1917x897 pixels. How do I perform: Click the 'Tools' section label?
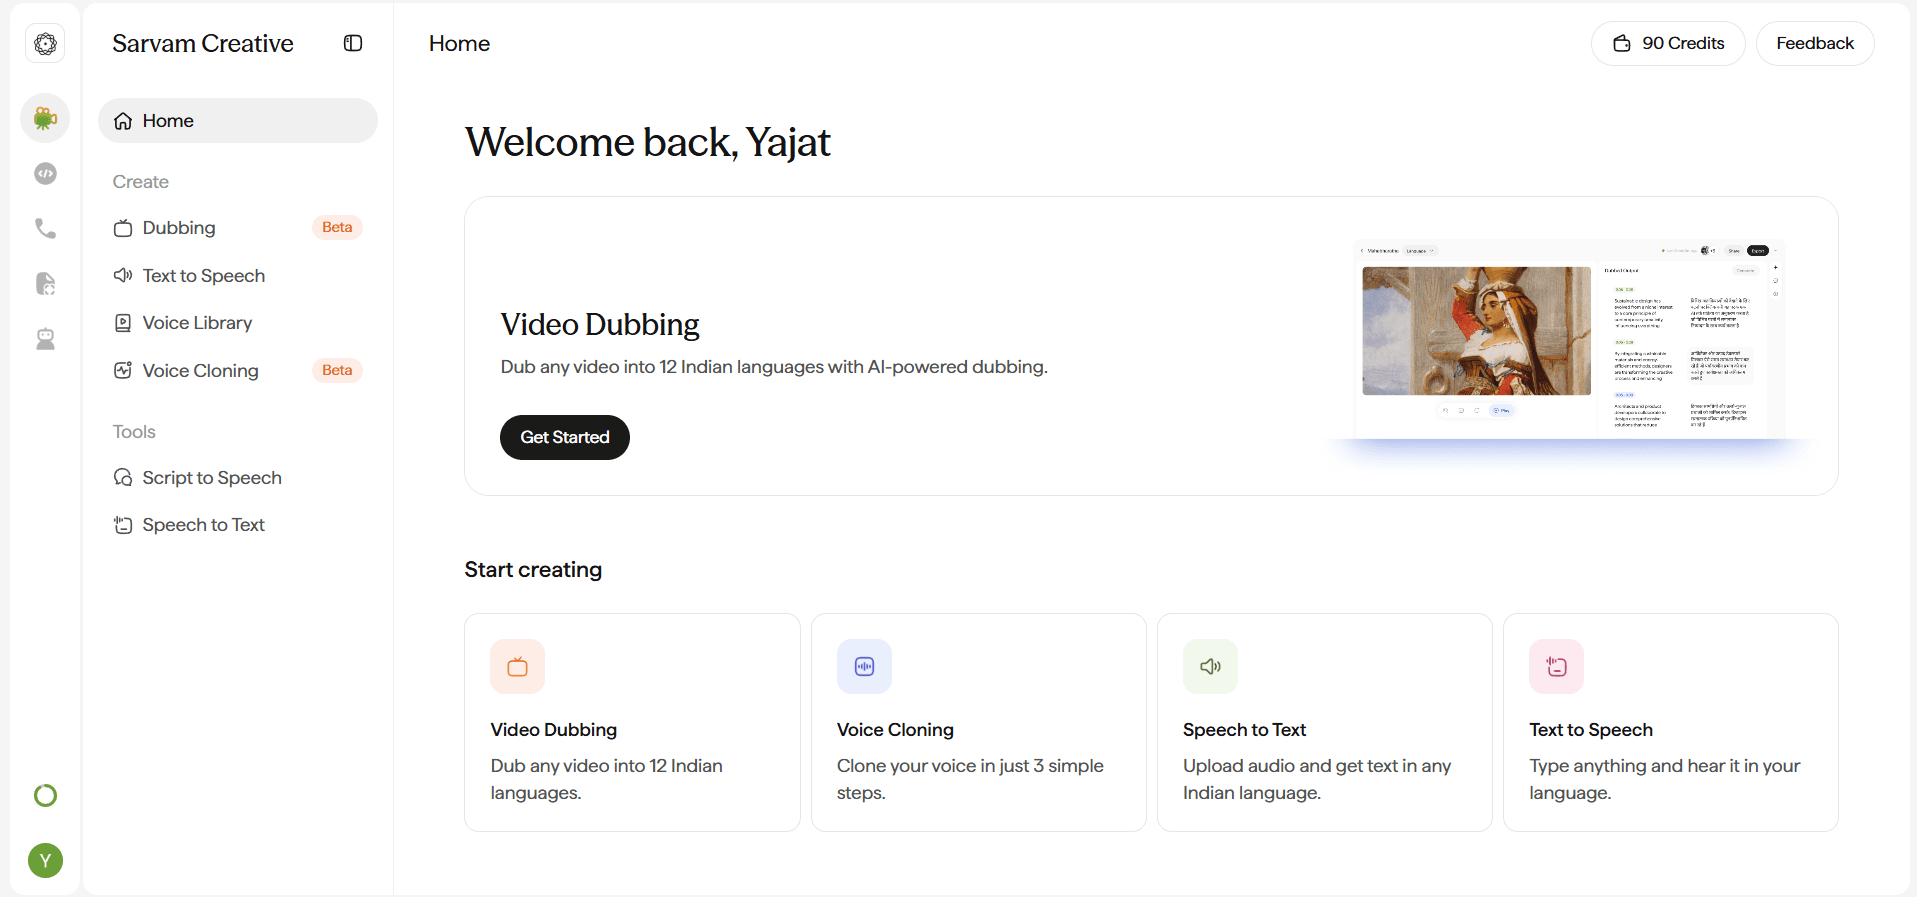click(134, 432)
